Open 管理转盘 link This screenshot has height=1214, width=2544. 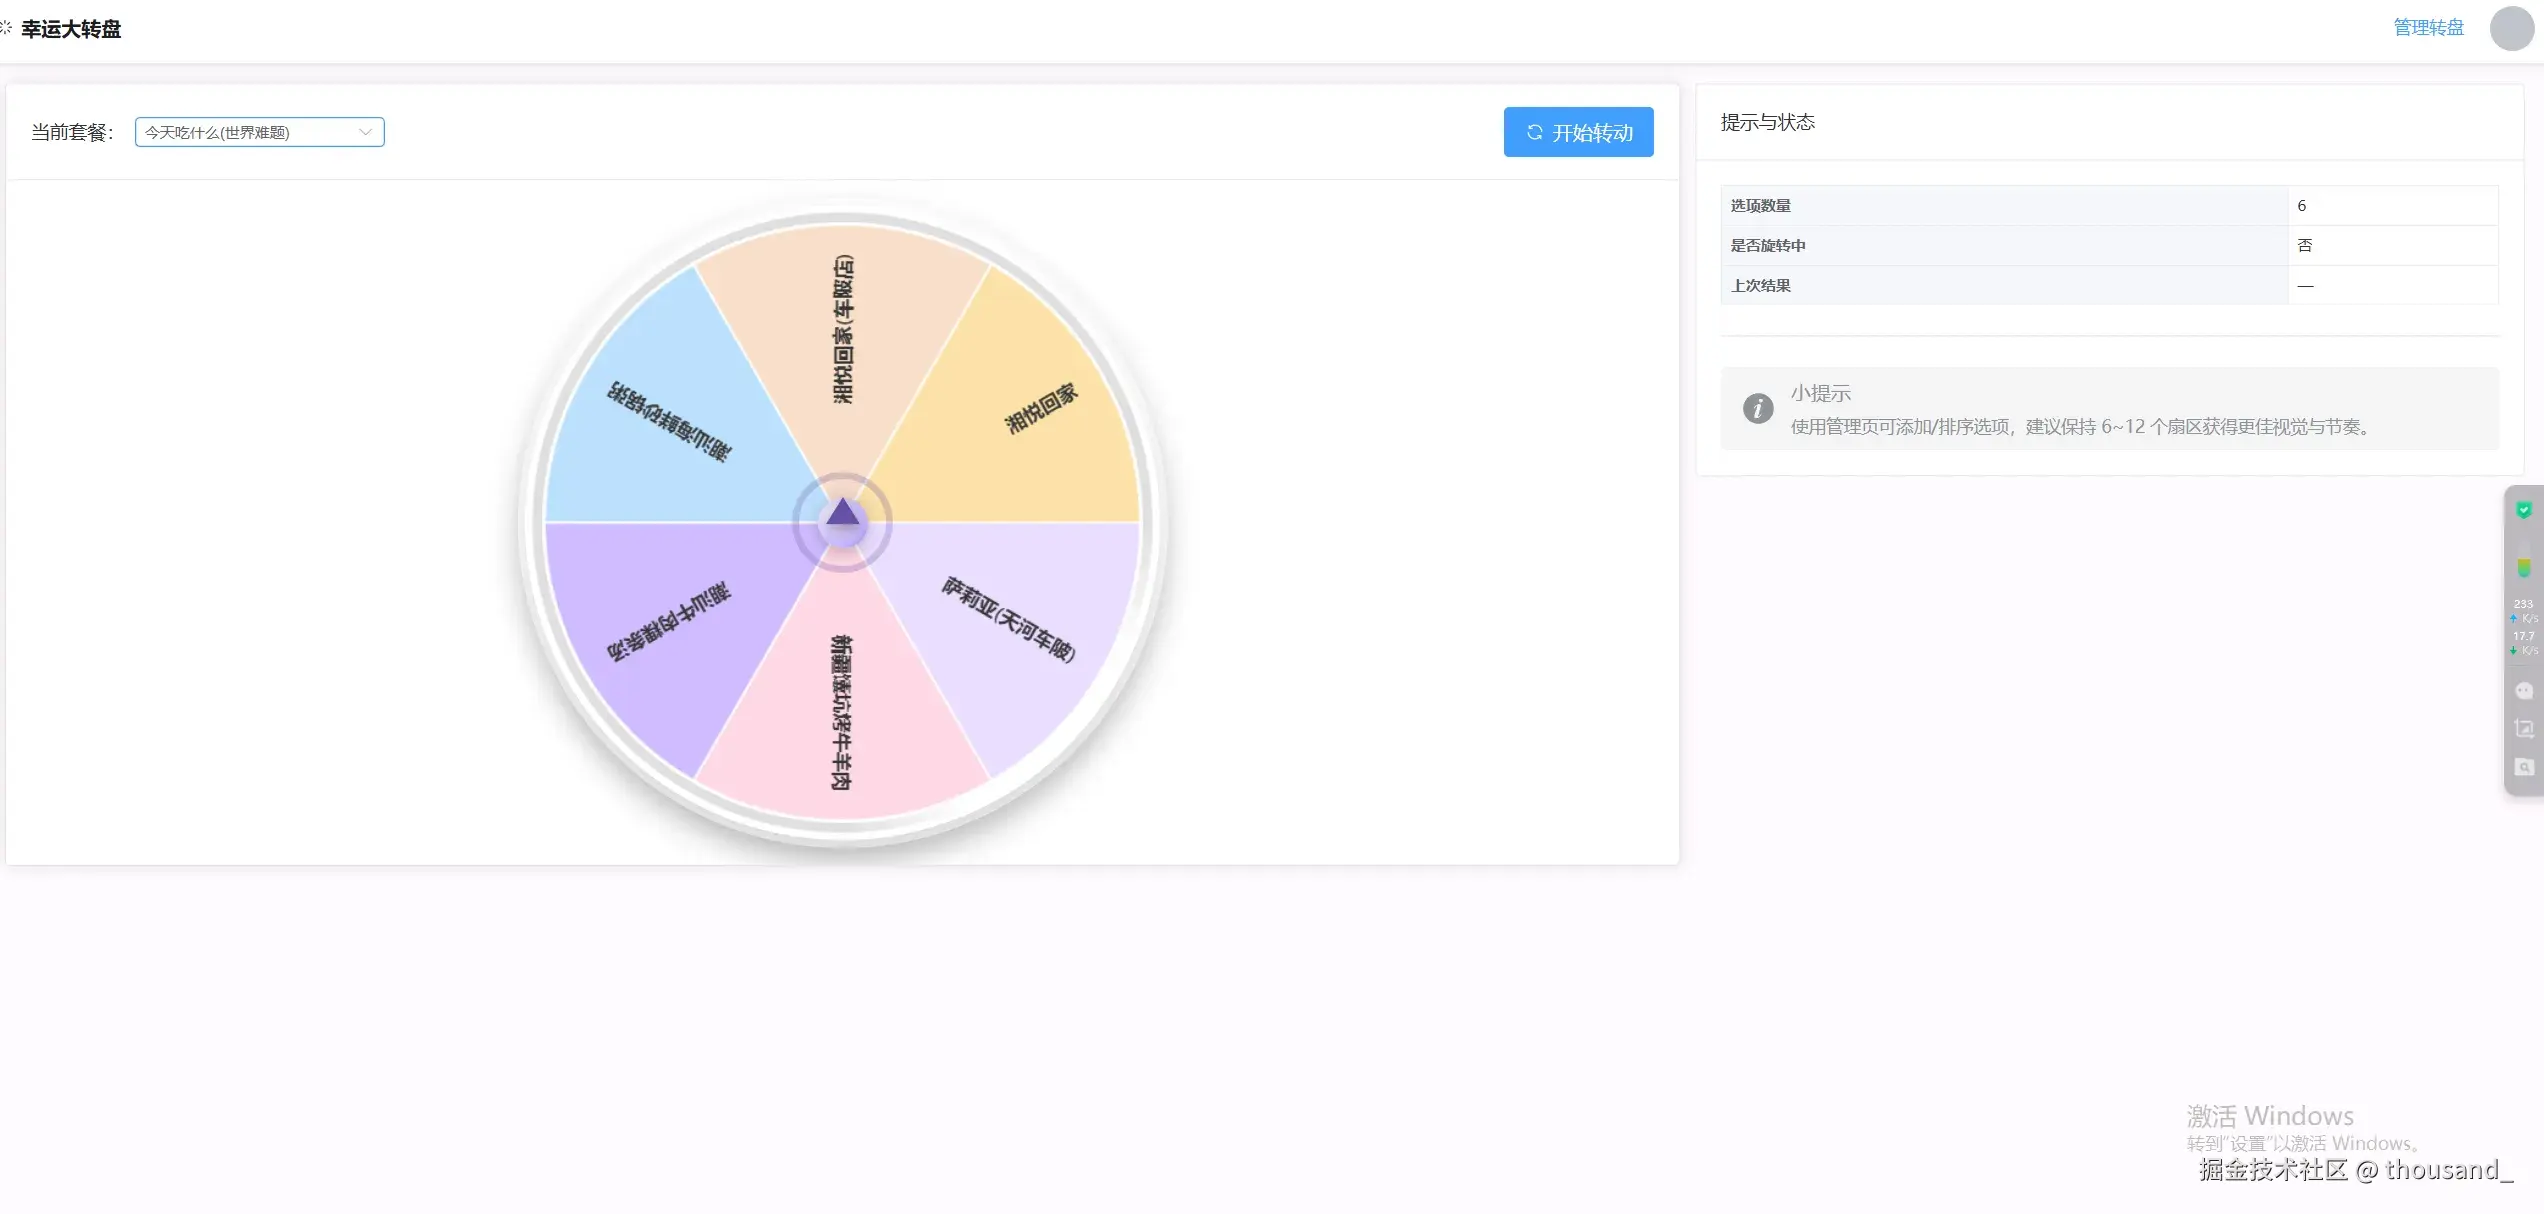pos(2428,28)
